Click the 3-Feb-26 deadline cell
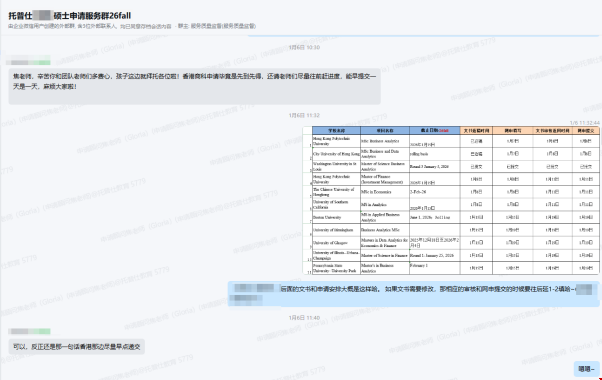 [x=435, y=192]
